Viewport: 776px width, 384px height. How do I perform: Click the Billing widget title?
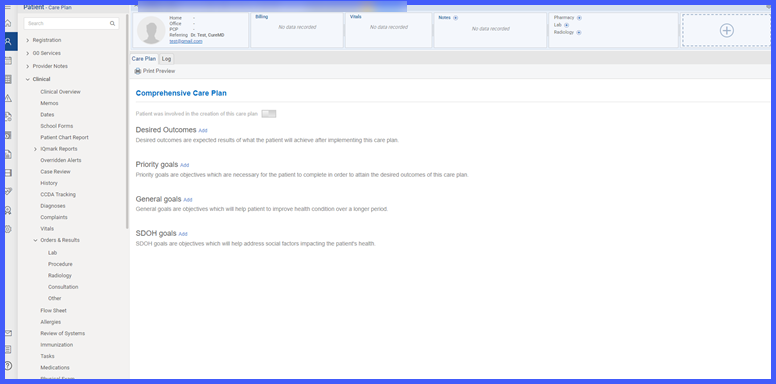(261, 17)
